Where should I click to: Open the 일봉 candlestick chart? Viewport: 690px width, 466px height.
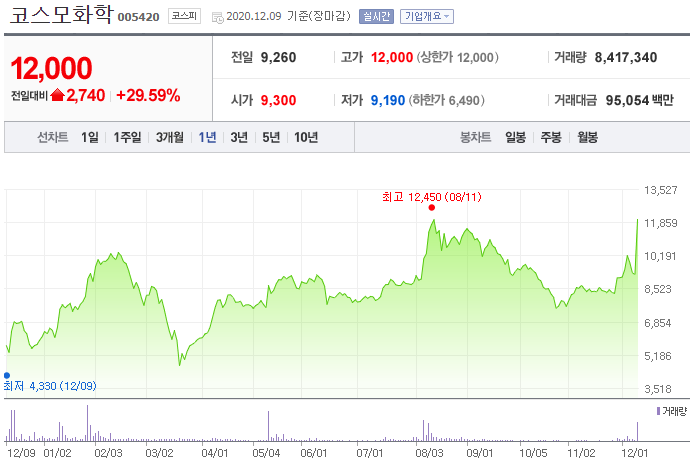(x=515, y=137)
